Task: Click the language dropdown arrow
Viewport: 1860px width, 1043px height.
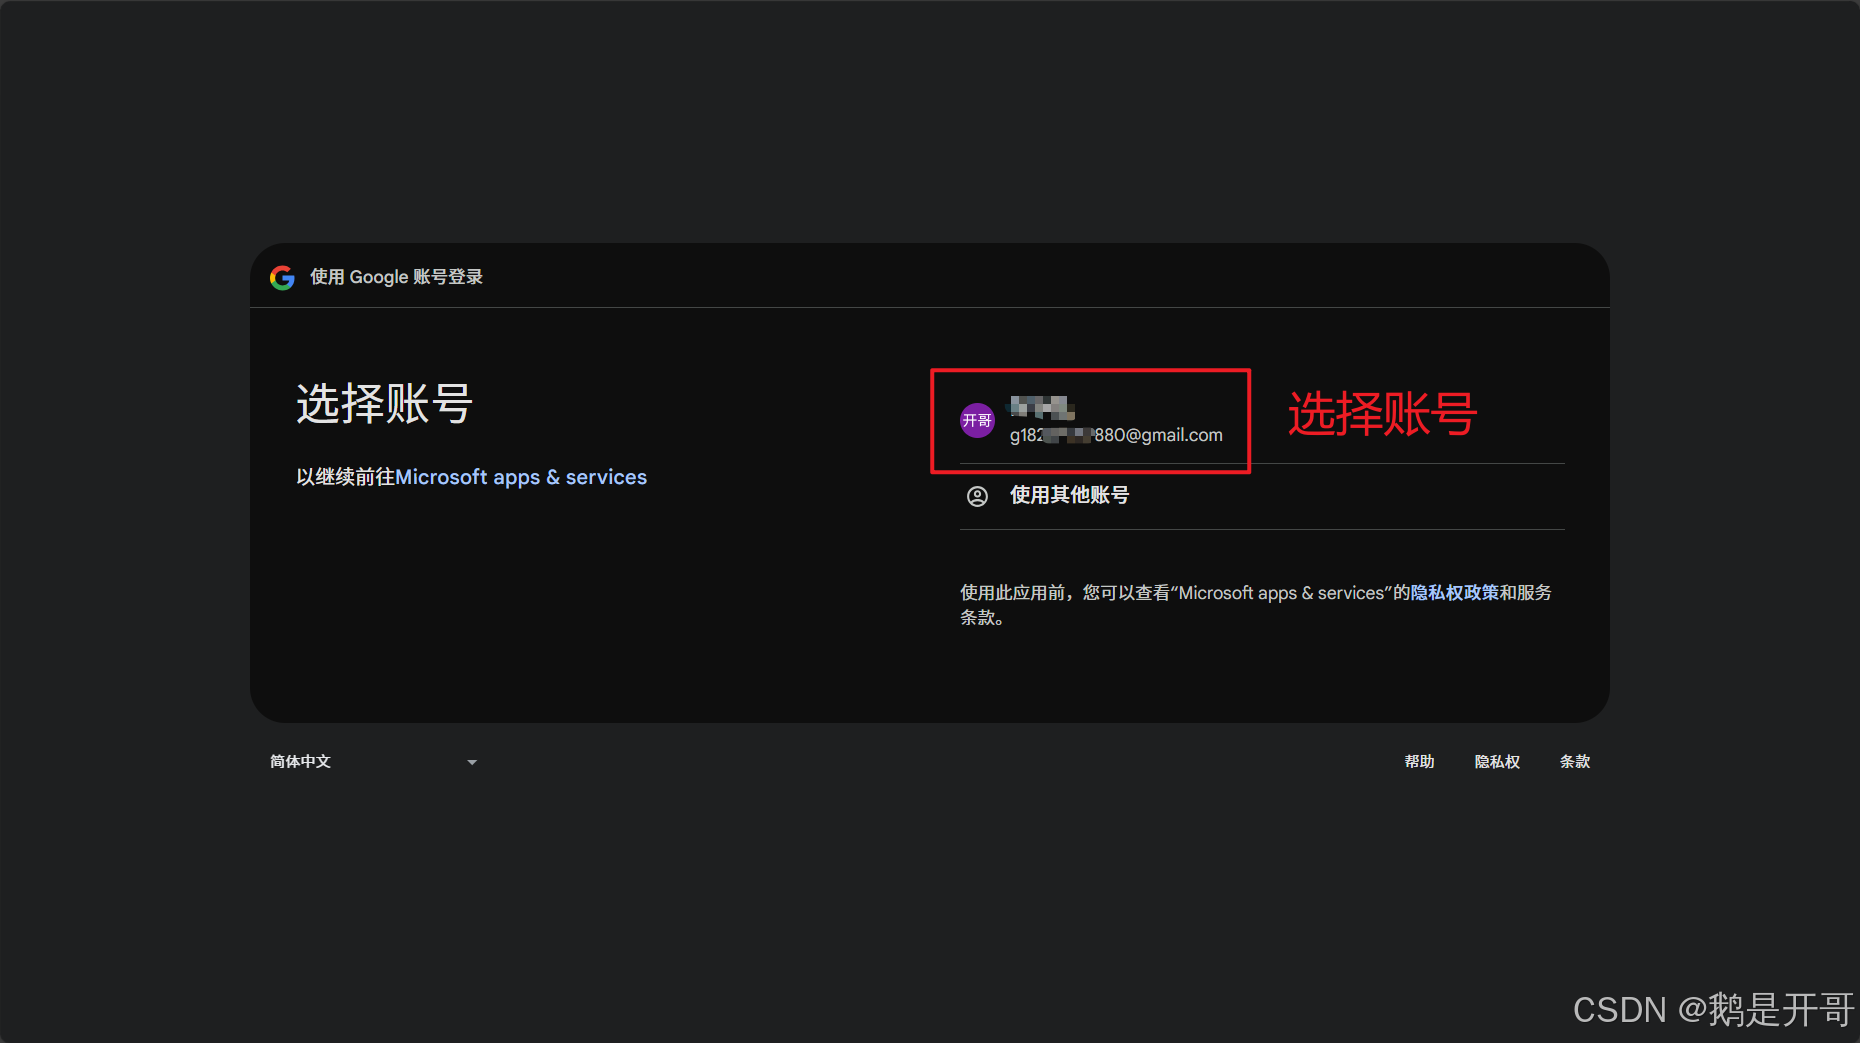Action: 472,763
